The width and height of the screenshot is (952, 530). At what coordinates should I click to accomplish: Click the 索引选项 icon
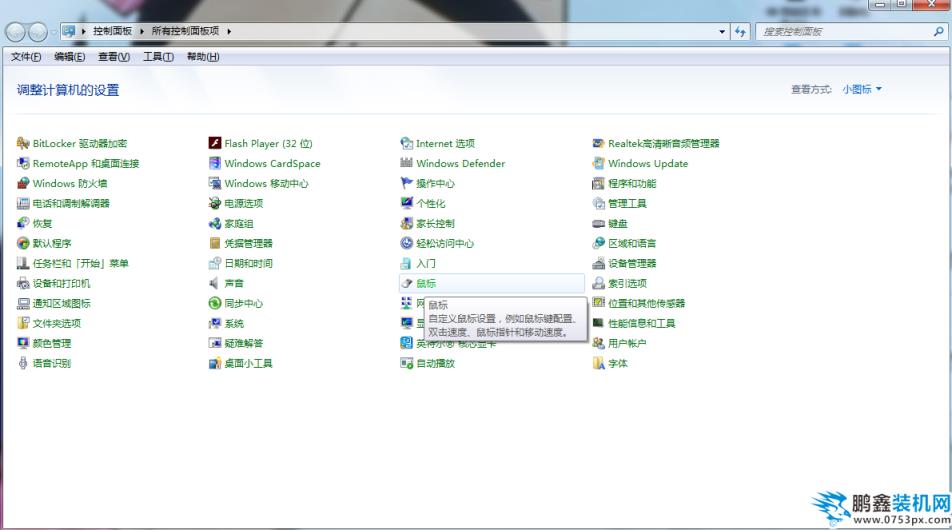(599, 284)
